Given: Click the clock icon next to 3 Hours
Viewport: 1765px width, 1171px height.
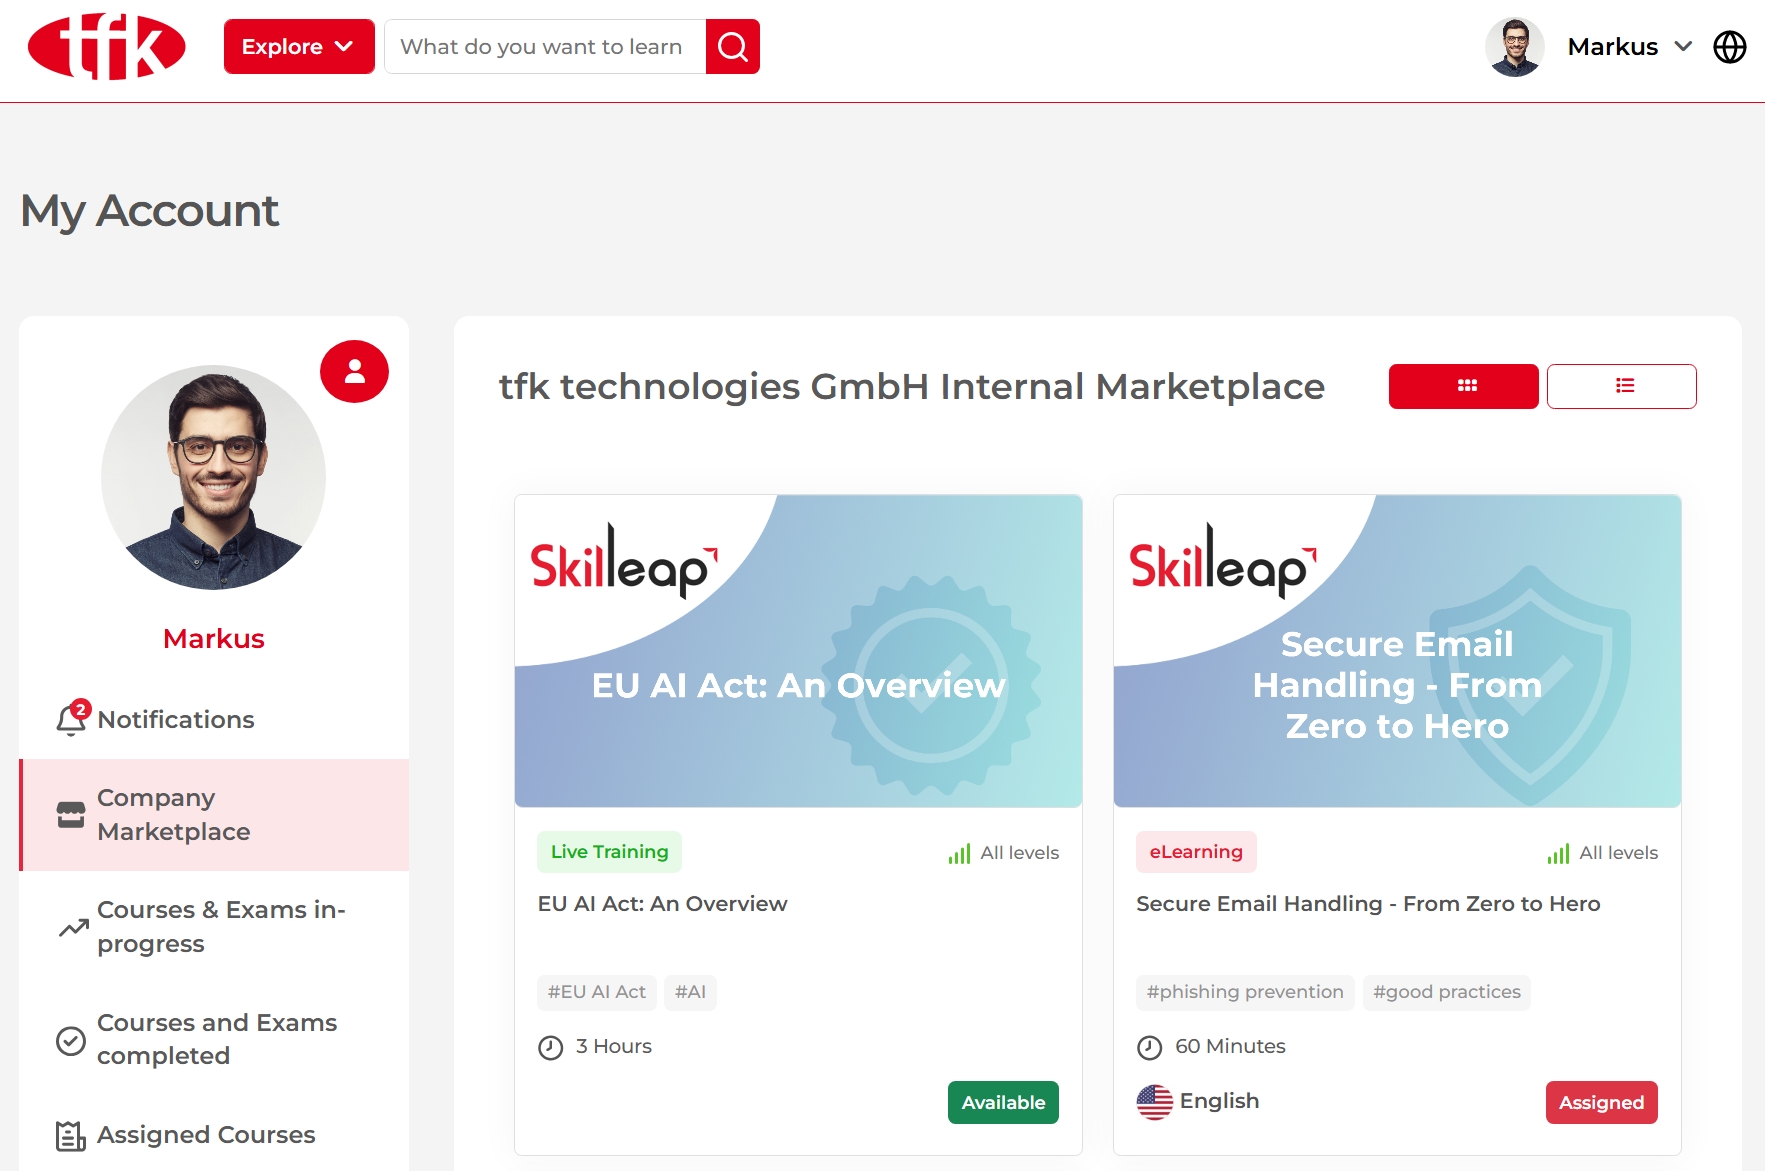Looking at the screenshot, I should tap(551, 1047).
